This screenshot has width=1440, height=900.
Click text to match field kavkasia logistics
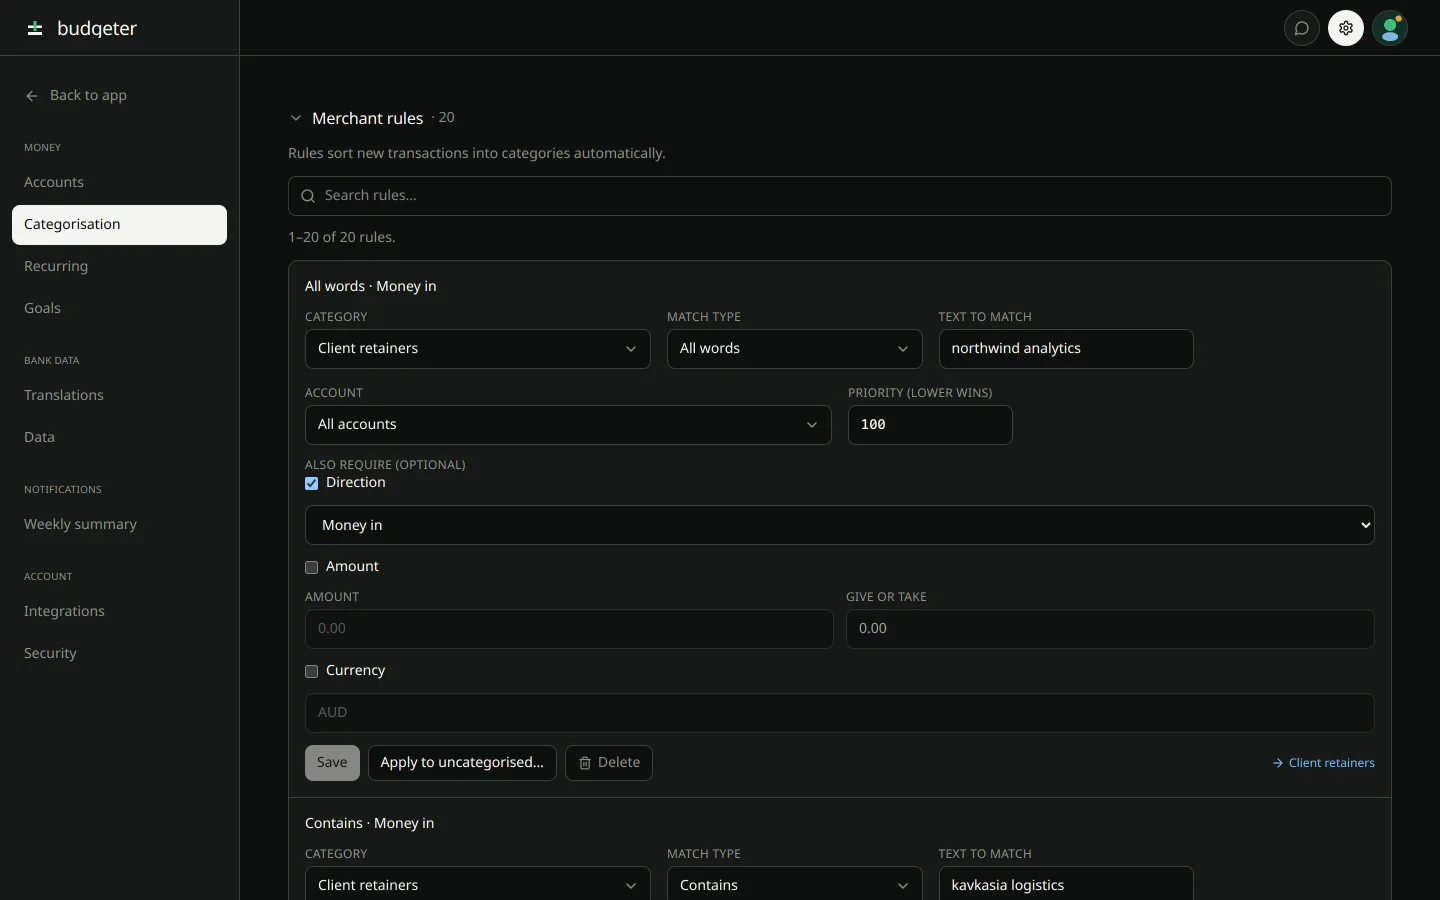point(1066,885)
